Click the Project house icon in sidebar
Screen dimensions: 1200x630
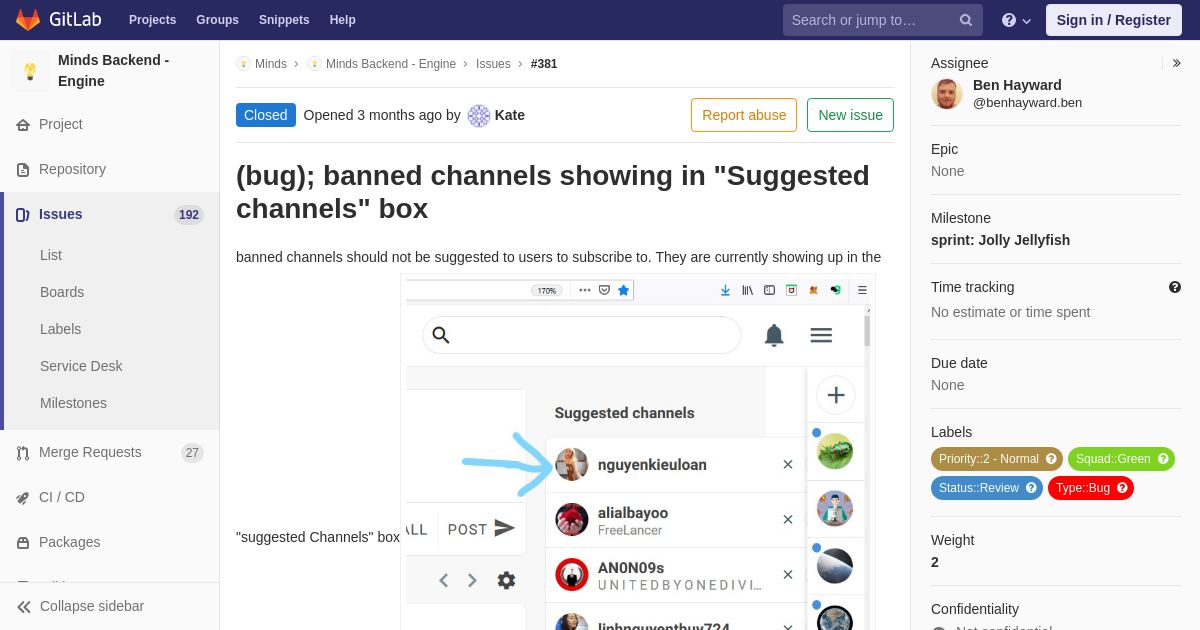pos(23,125)
